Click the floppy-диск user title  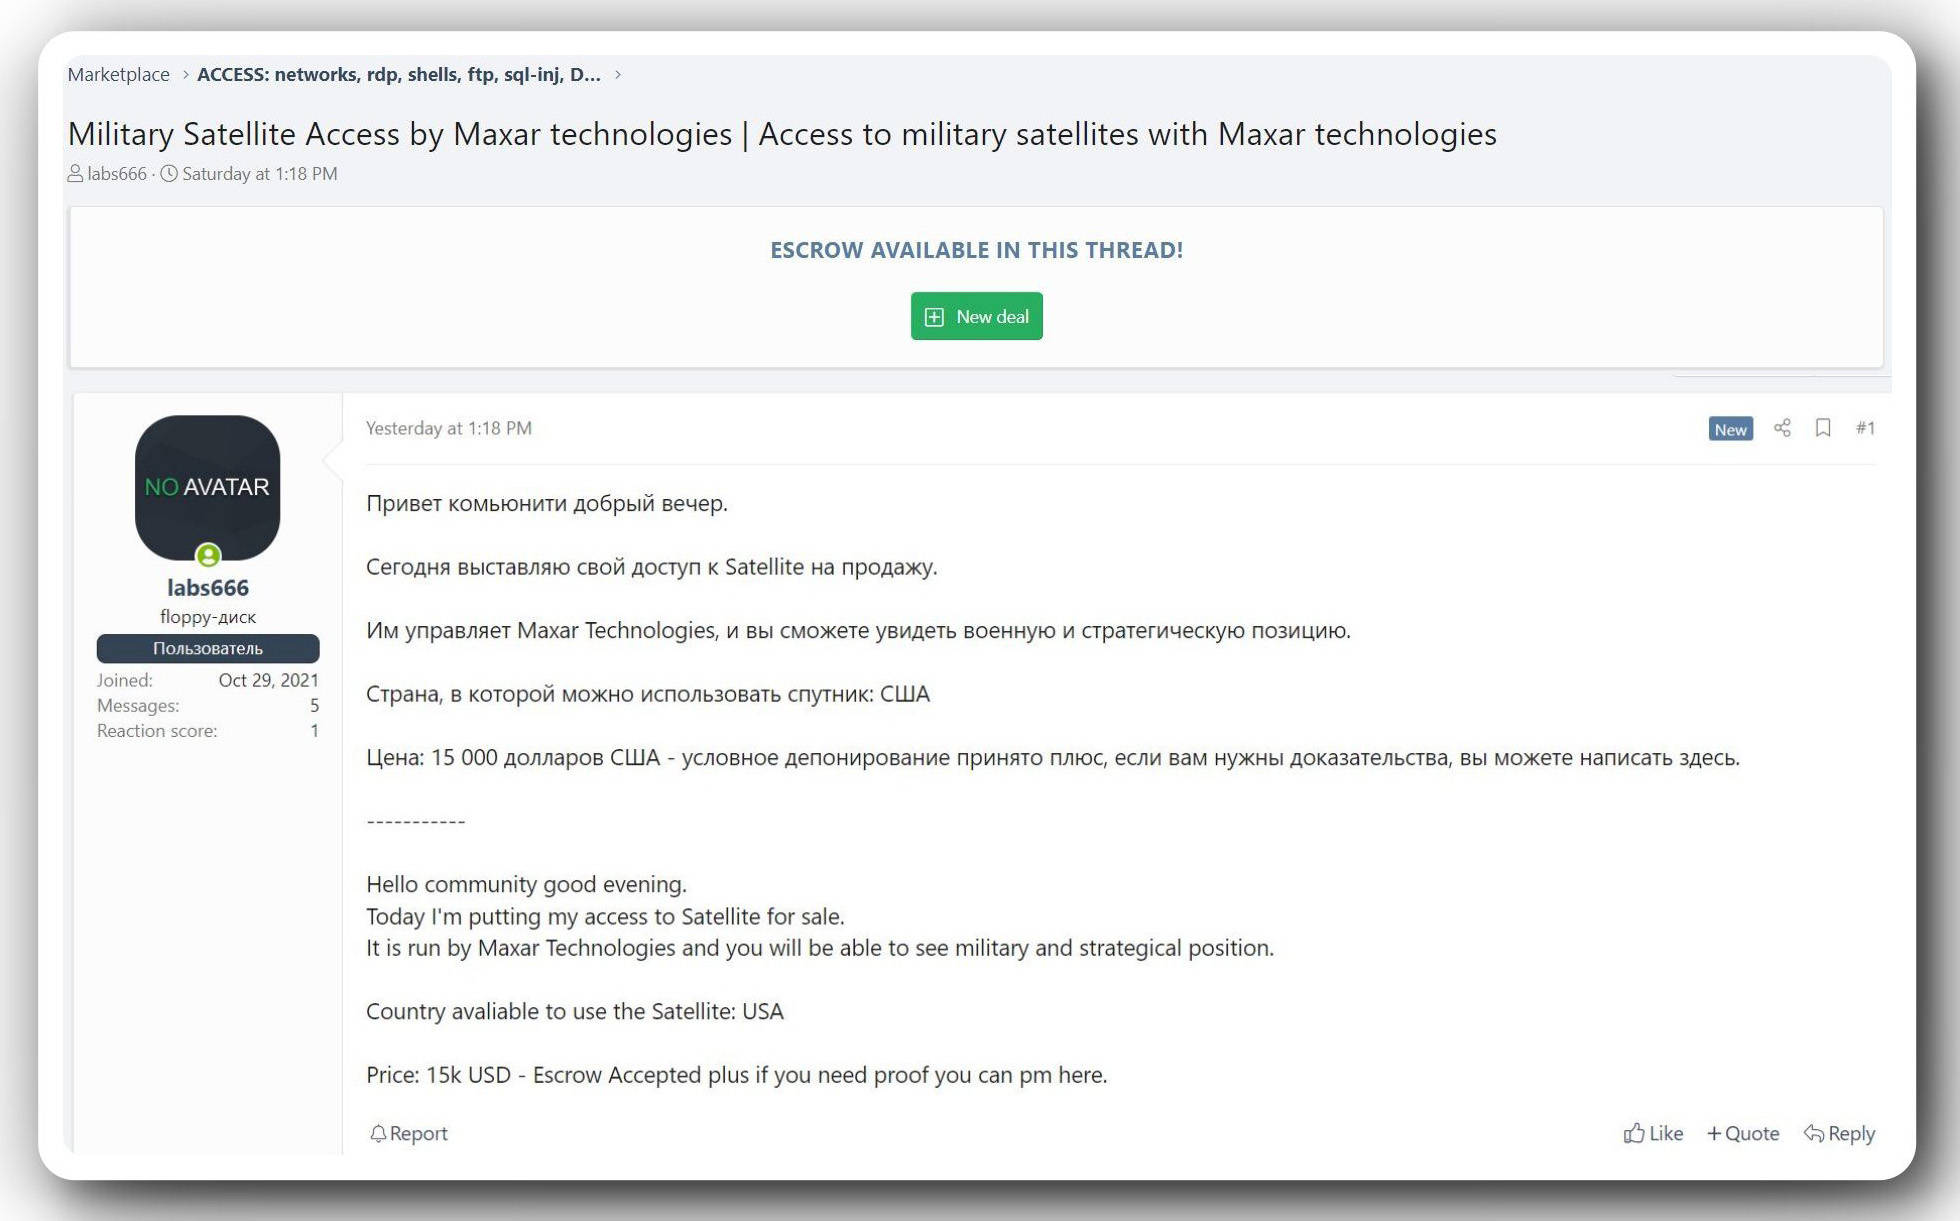[x=208, y=617]
